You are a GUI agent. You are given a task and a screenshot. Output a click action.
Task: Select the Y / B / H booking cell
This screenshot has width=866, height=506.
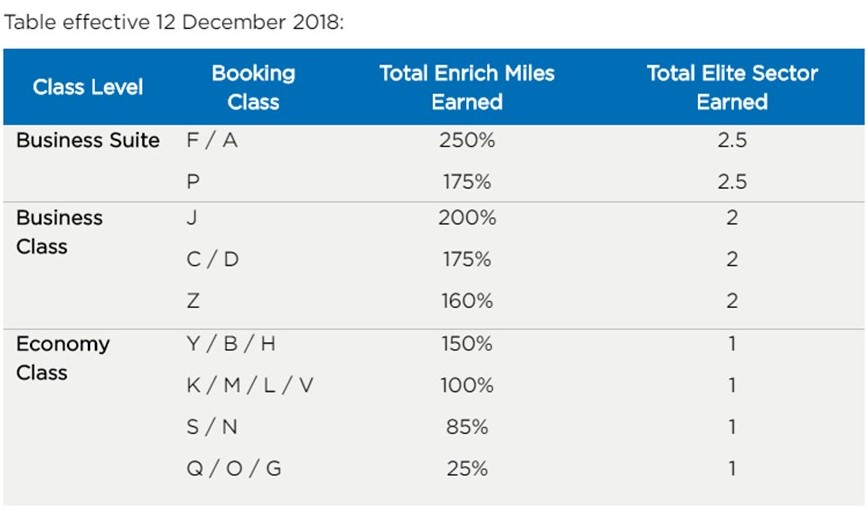[231, 344]
